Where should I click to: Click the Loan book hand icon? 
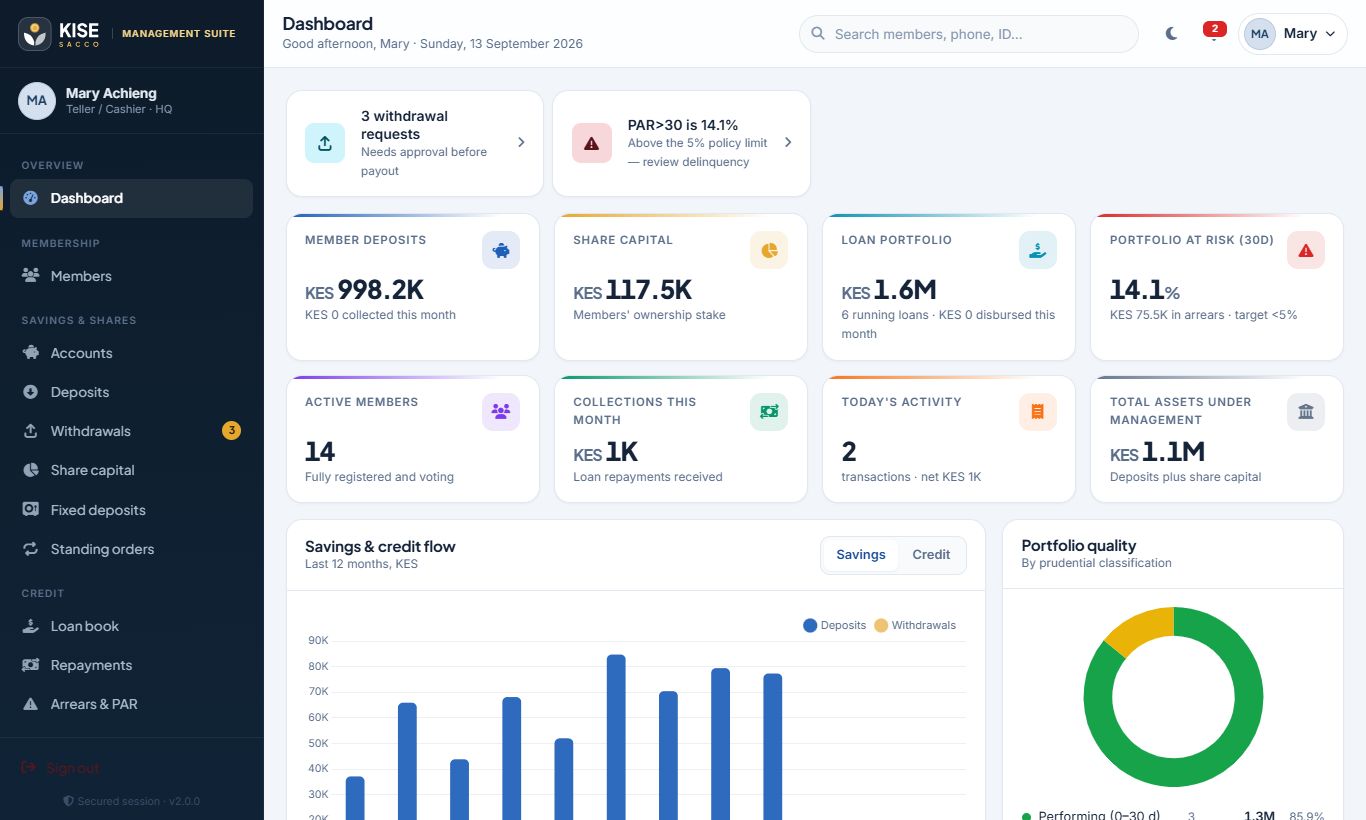coord(31,626)
